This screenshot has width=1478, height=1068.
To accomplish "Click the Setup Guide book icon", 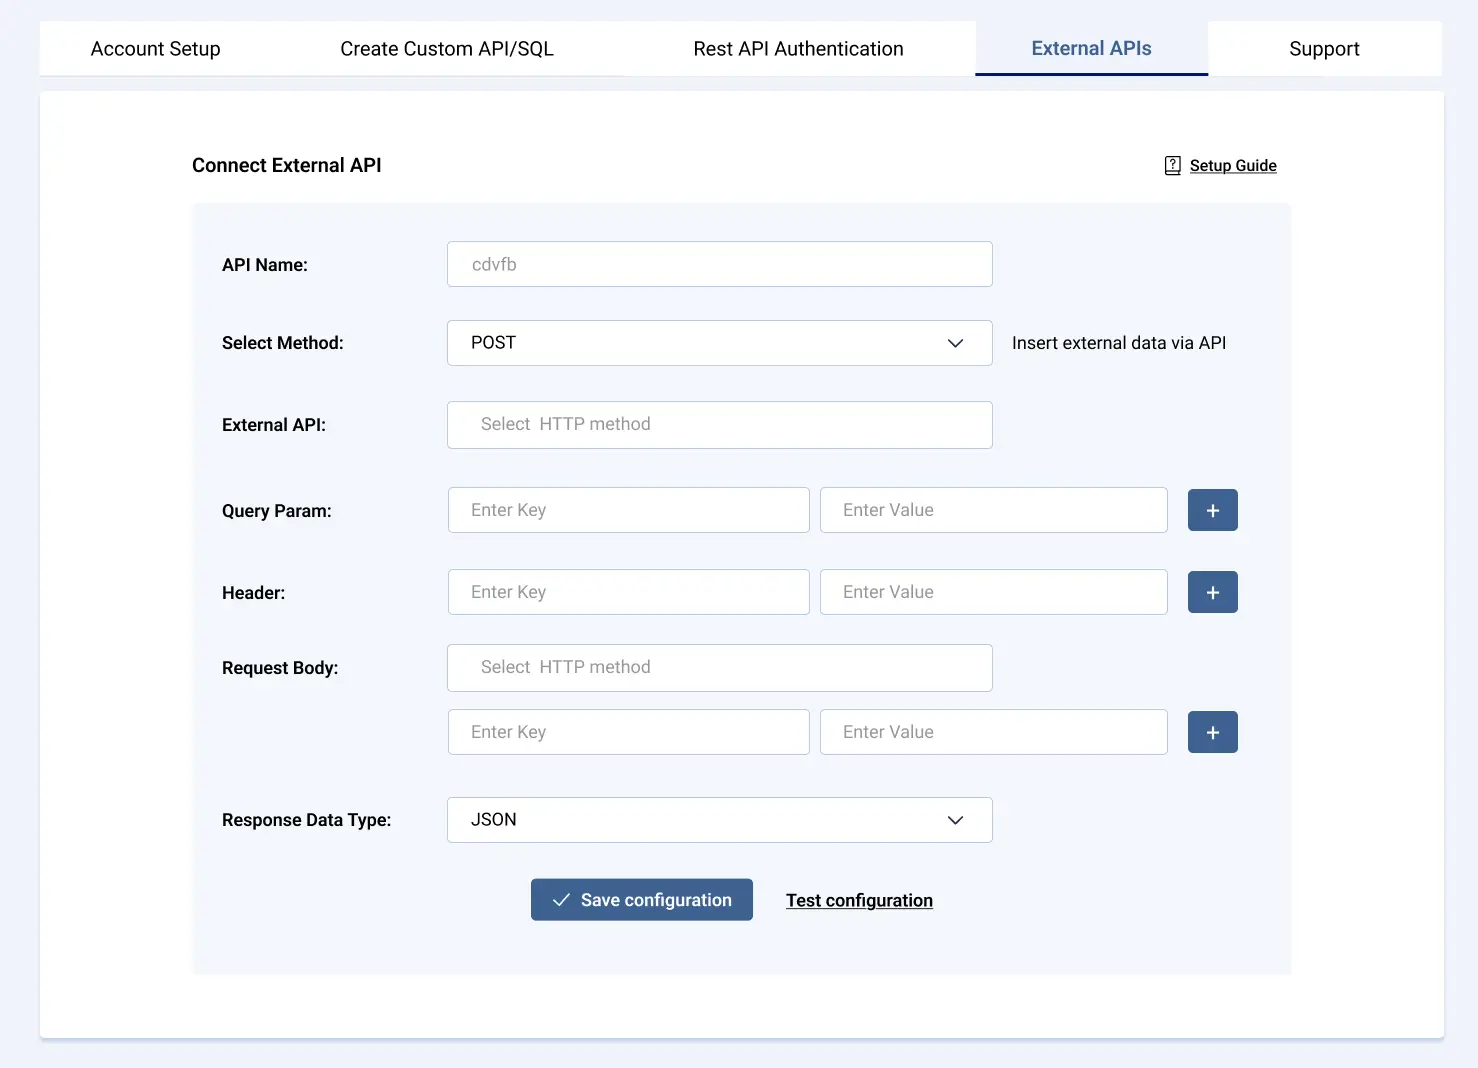I will (1173, 166).
